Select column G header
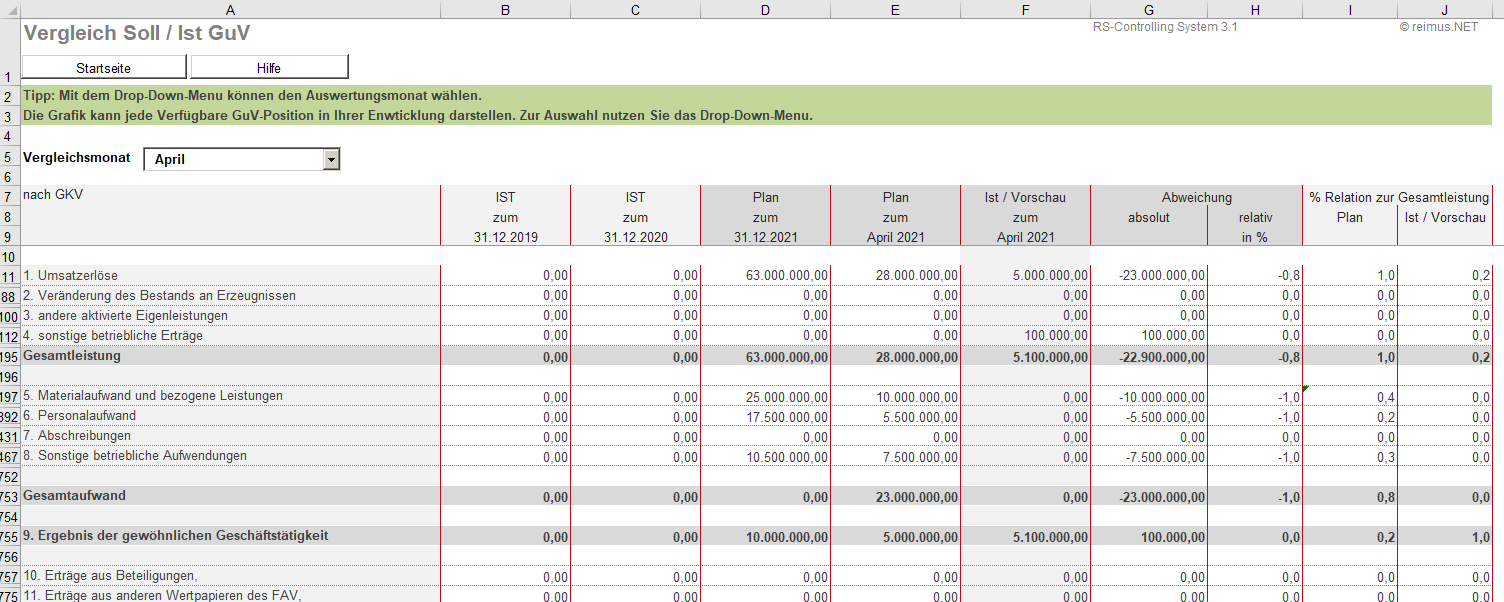The width and height of the screenshot is (1504, 602). pos(1148,10)
